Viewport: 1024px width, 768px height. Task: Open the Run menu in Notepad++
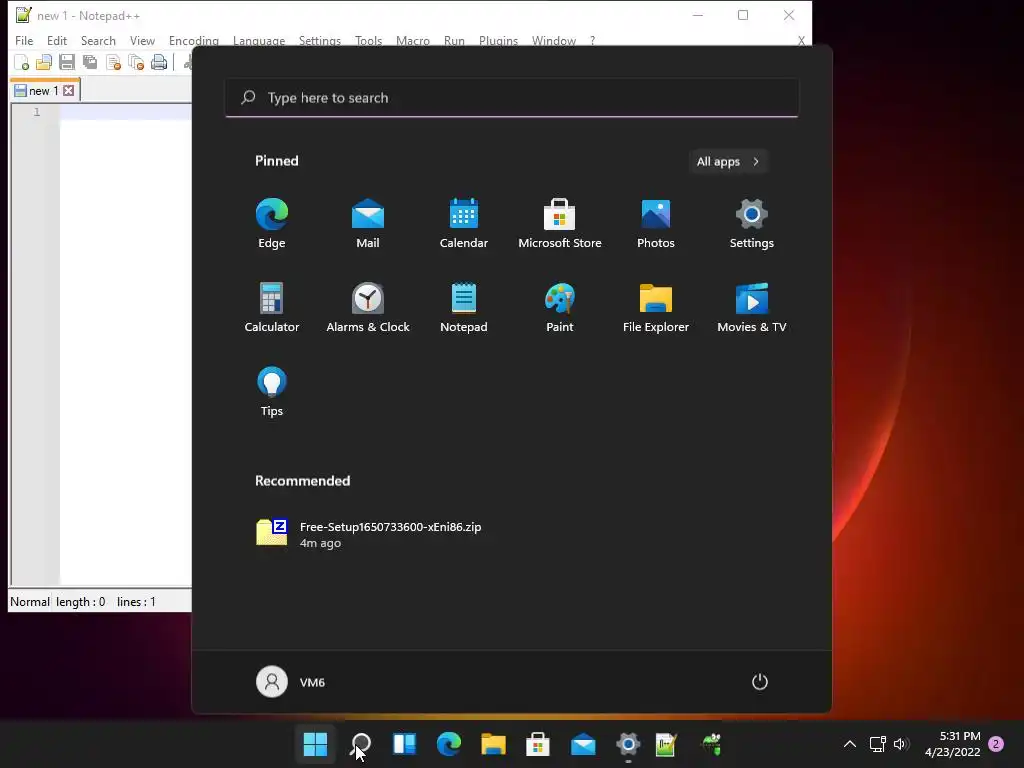[454, 40]
